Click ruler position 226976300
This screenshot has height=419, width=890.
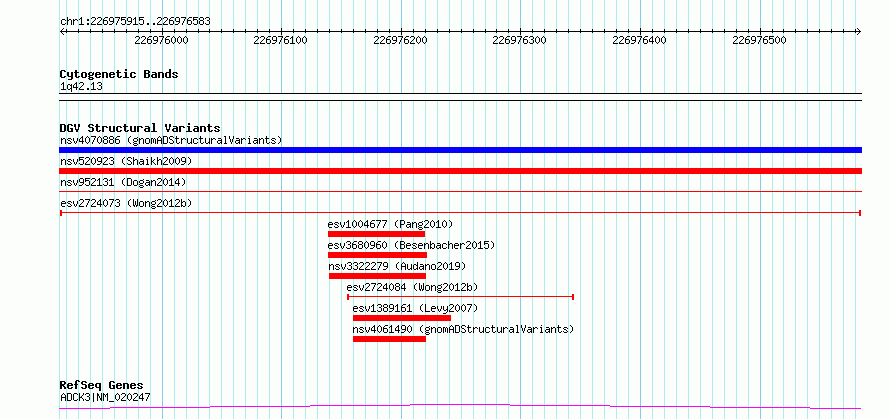coord(520,40)
